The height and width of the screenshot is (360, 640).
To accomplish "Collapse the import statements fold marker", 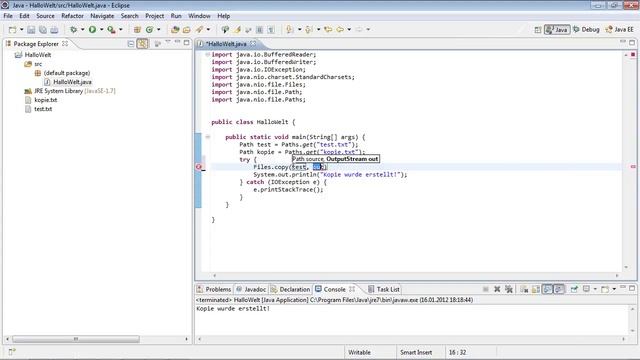I will (x=208, y=54).
